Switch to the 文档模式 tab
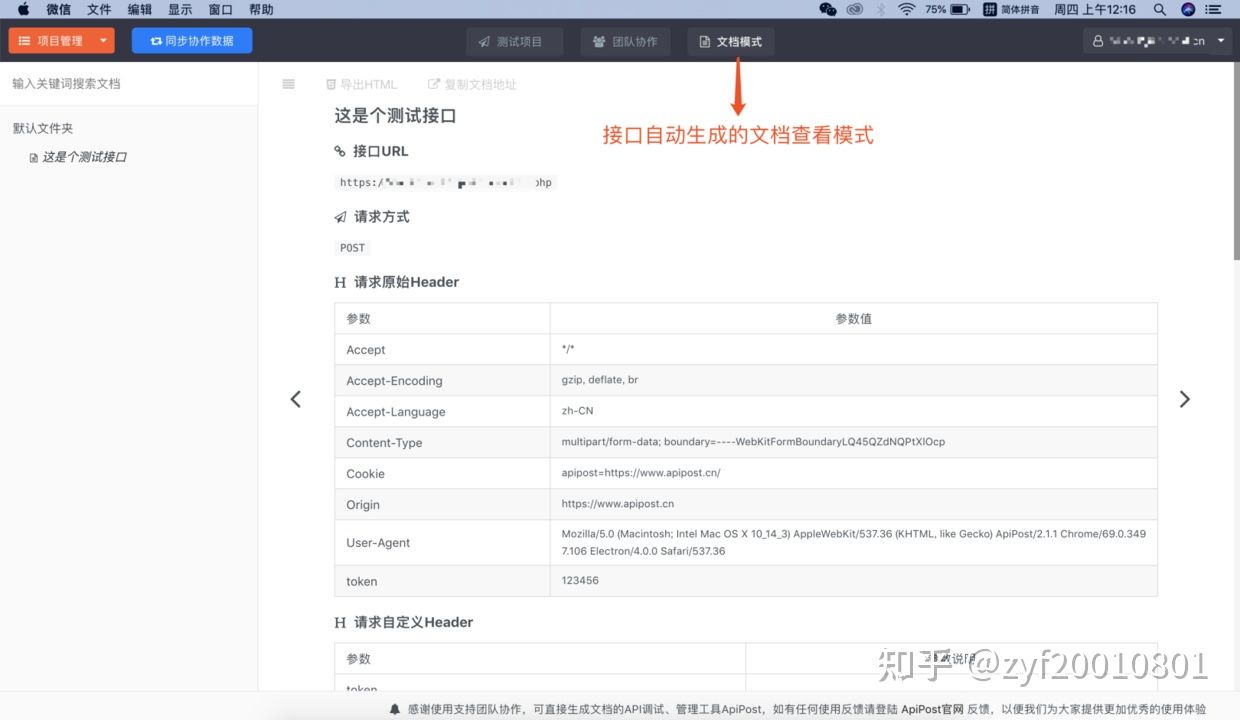Image resolution: width=1240 pixels, height=720 pixels. coord(731,42)
